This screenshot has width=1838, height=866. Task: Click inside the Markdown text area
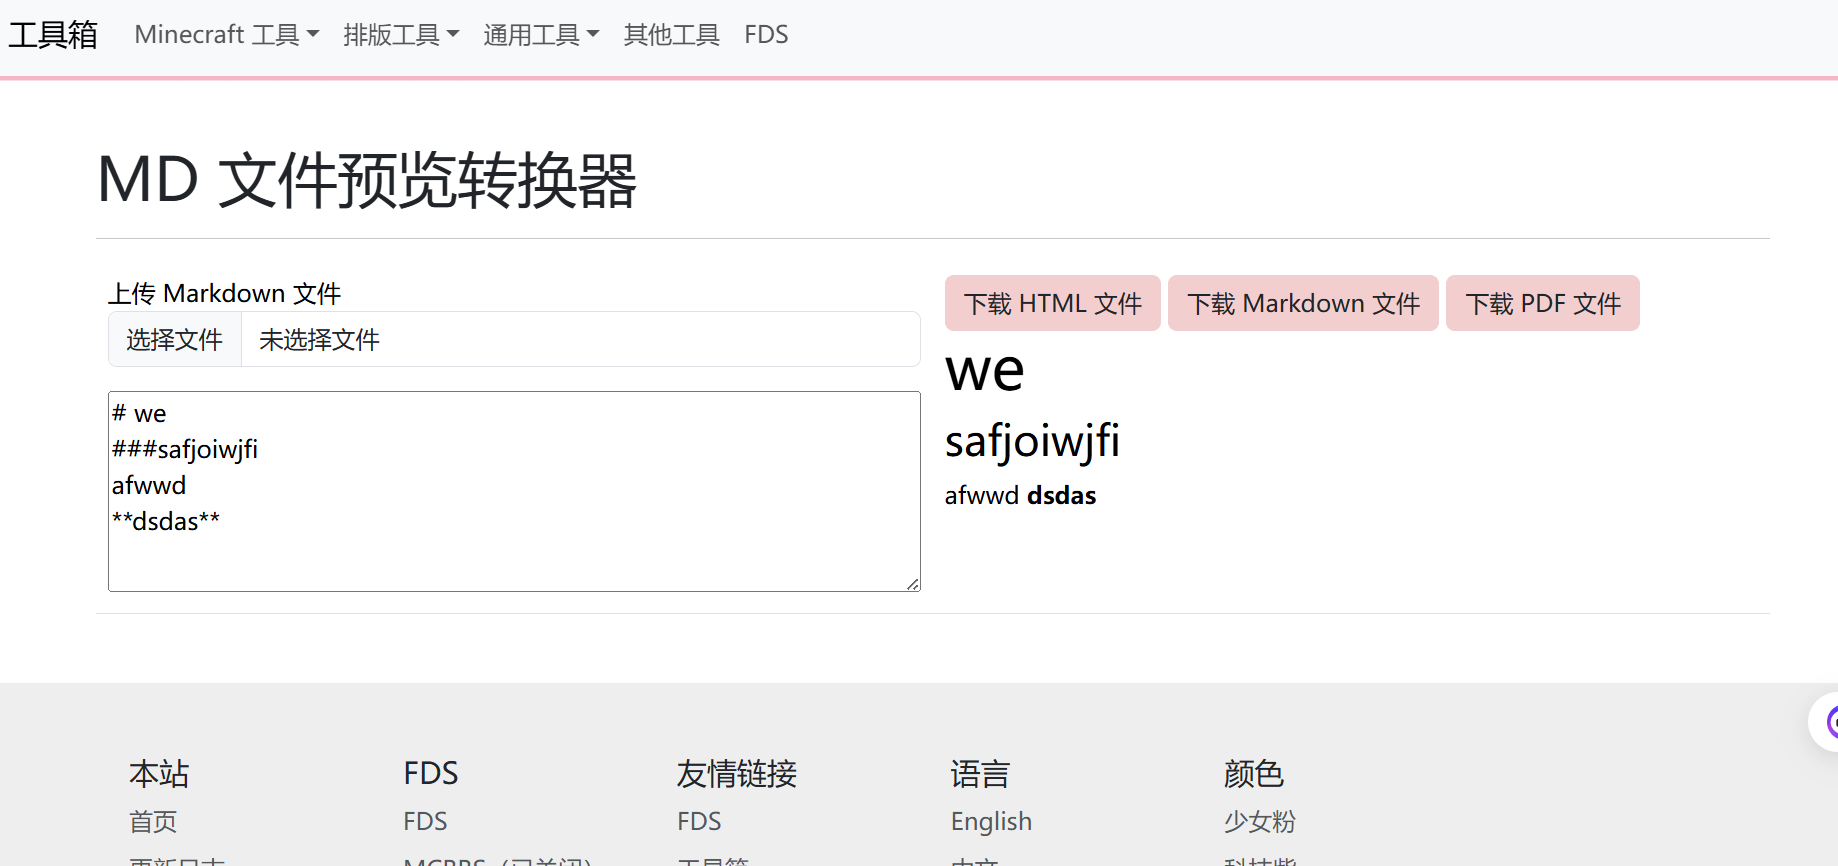click(514, 491)
